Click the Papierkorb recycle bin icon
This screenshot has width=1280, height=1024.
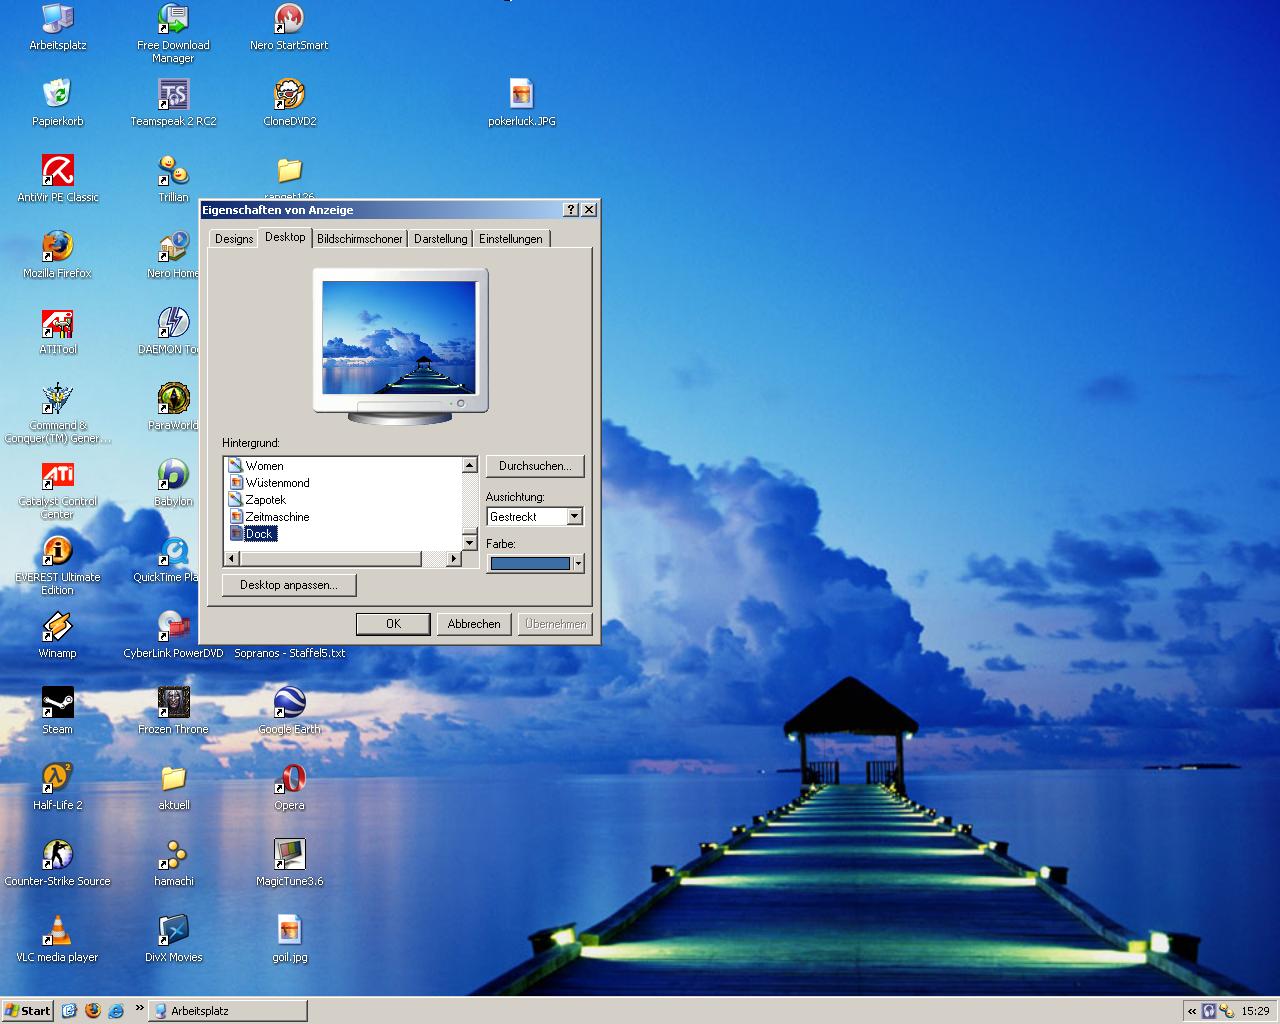(57, 95)
